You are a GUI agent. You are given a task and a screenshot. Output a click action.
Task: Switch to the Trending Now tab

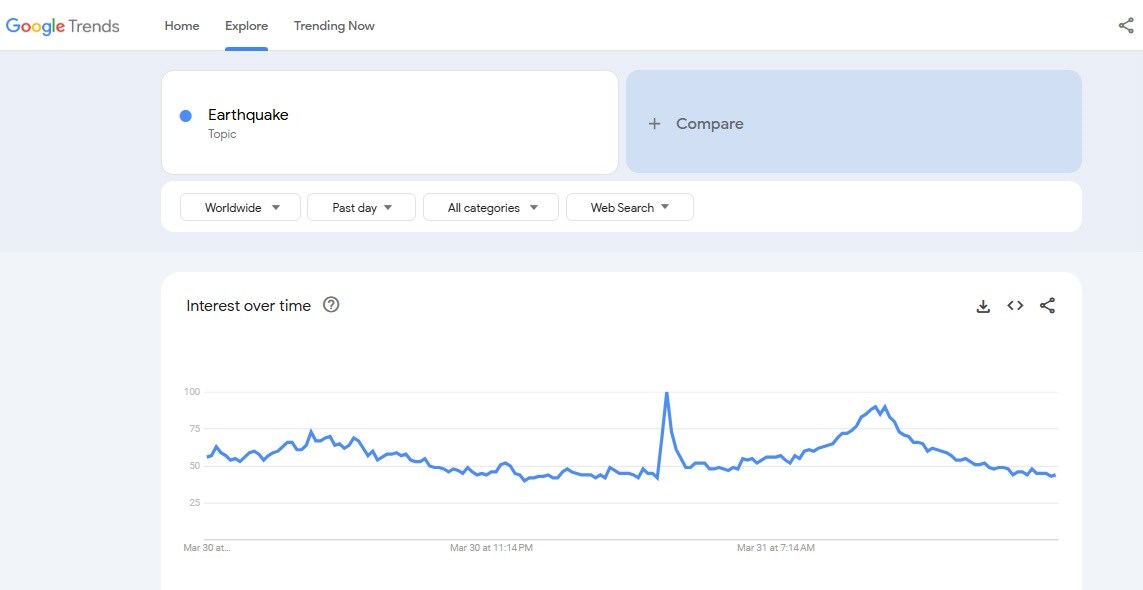pyautogui.click(x=334, y=26)
